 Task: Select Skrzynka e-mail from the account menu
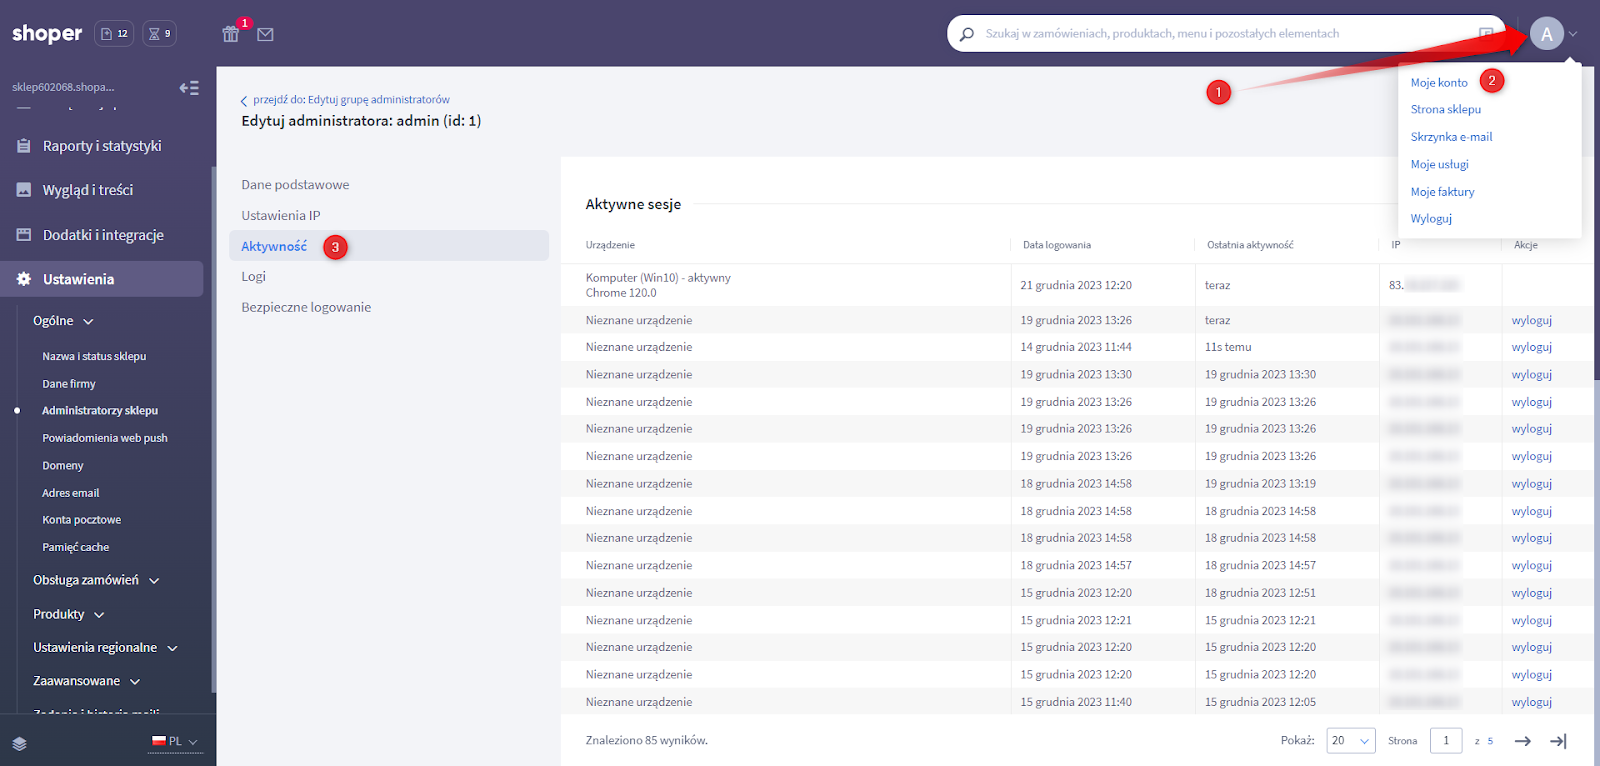pos(1451,137)
